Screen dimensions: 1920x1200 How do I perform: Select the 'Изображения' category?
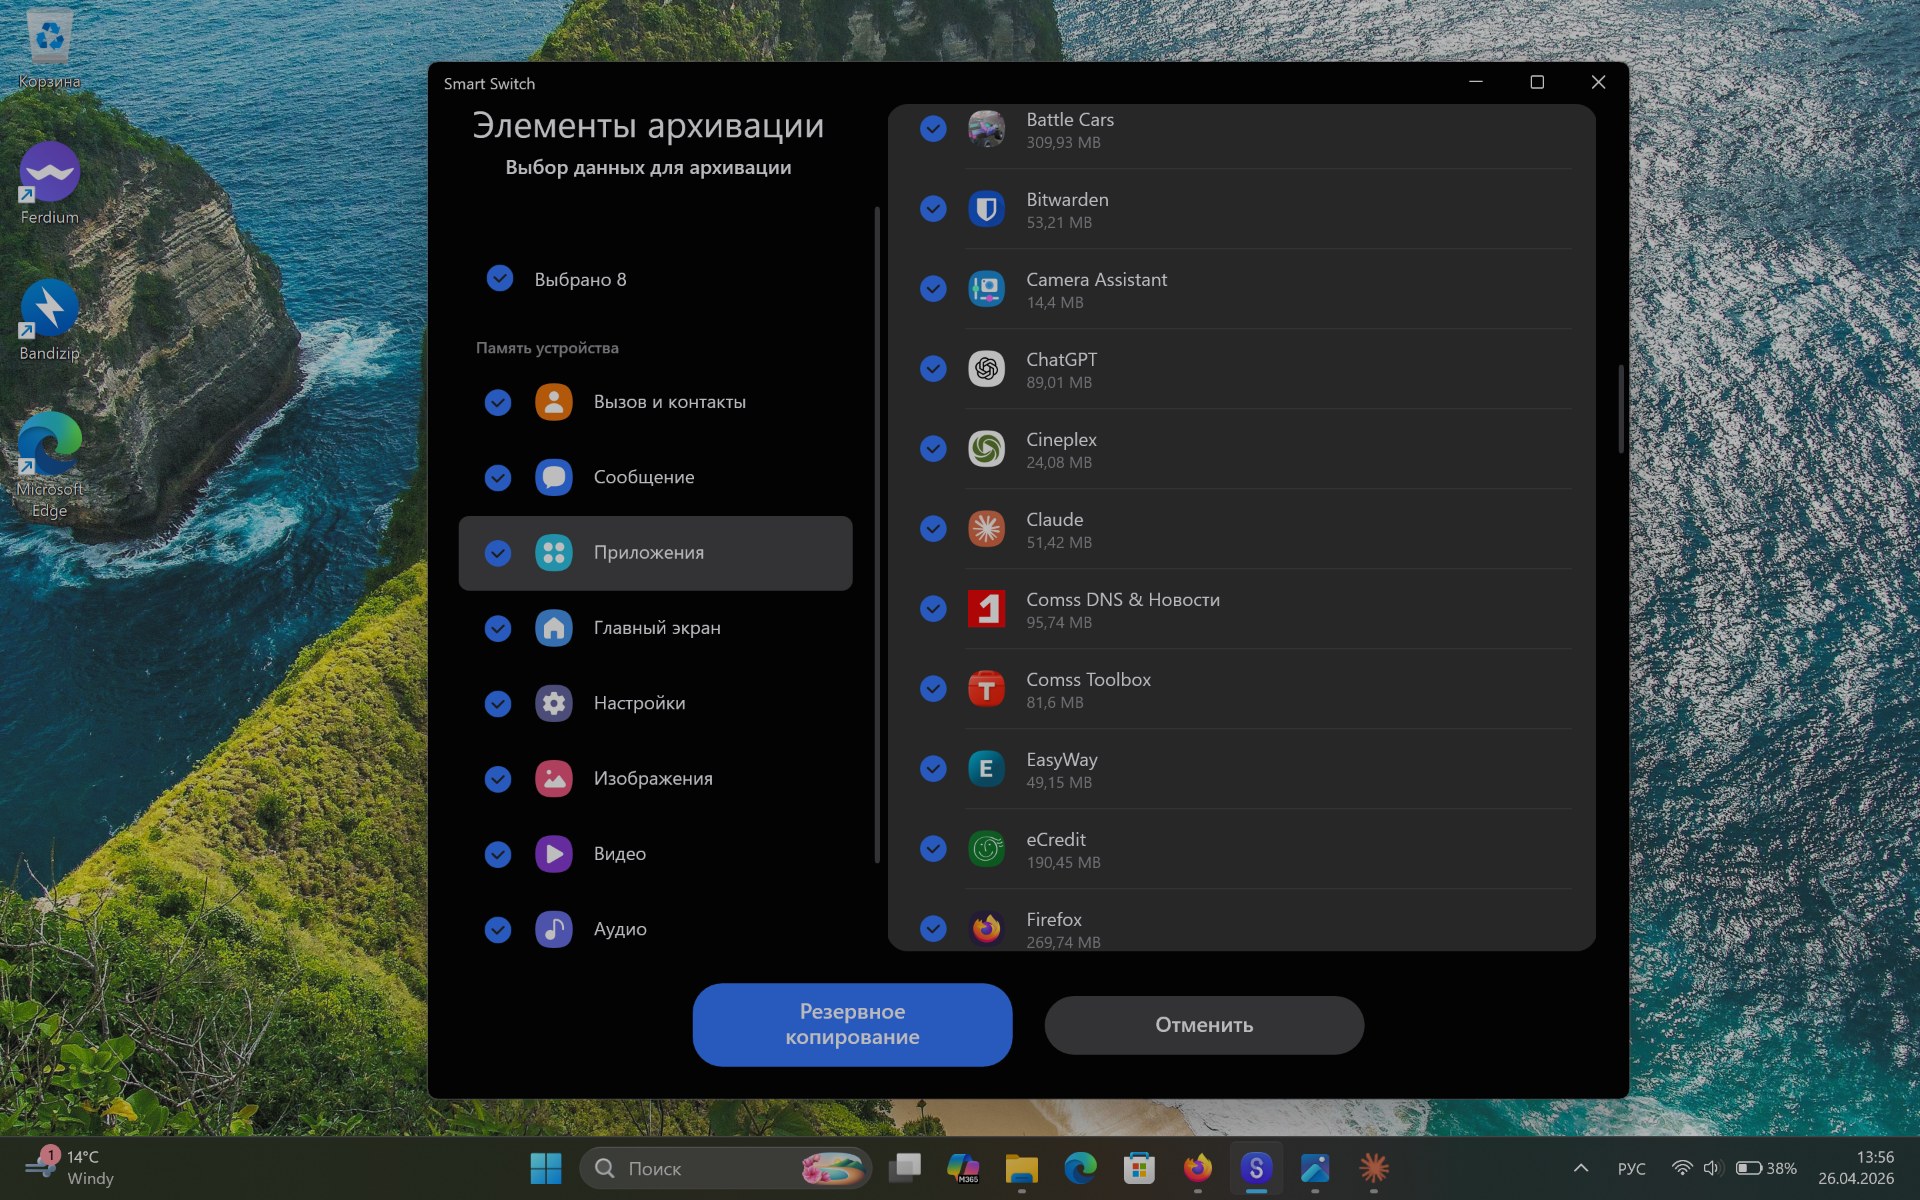[x=652, y=778]
